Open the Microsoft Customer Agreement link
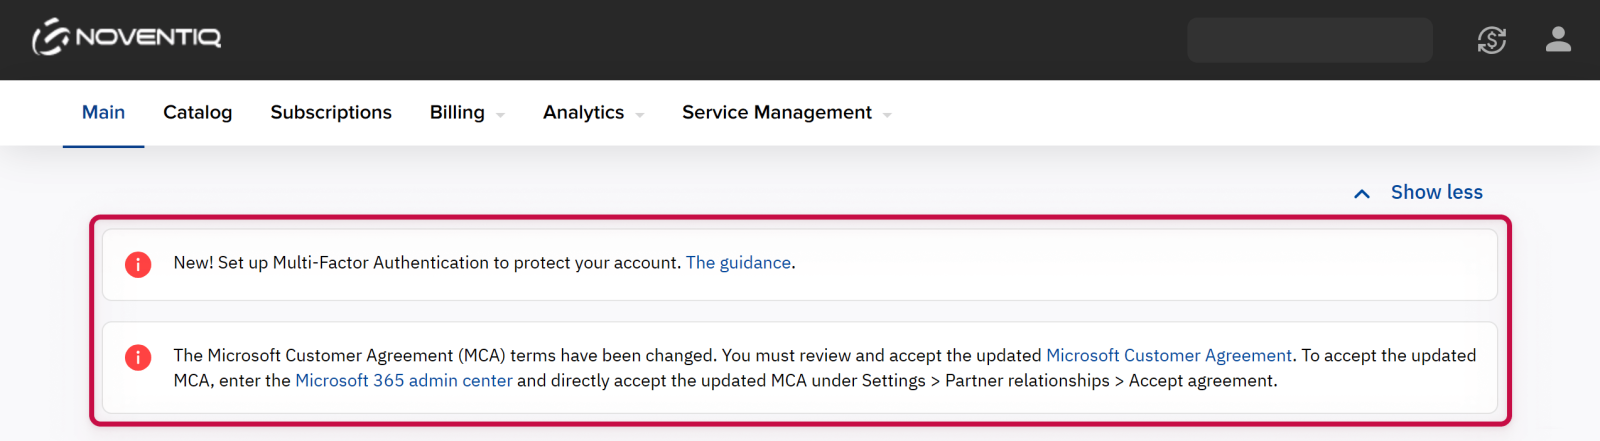Viewport: 1600px width, 441px height. pyautogui.click(x=1168, y=356)
